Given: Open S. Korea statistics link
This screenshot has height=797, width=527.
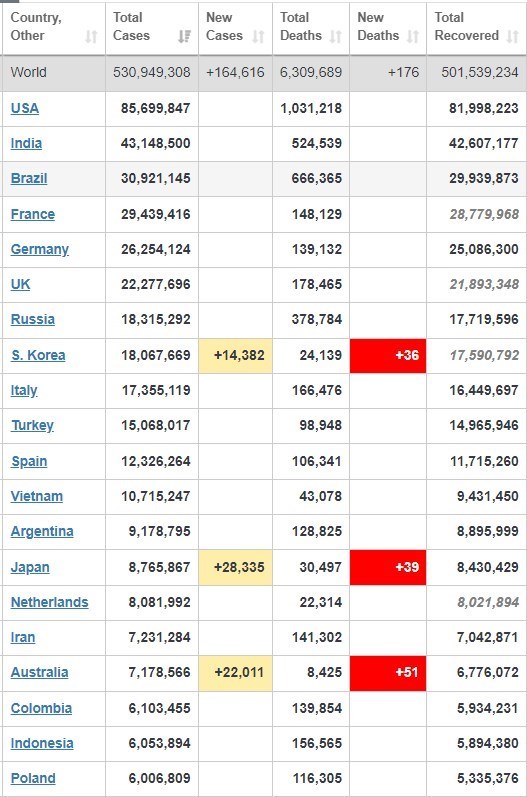Looking at the screenshot, I should (38, 355).
